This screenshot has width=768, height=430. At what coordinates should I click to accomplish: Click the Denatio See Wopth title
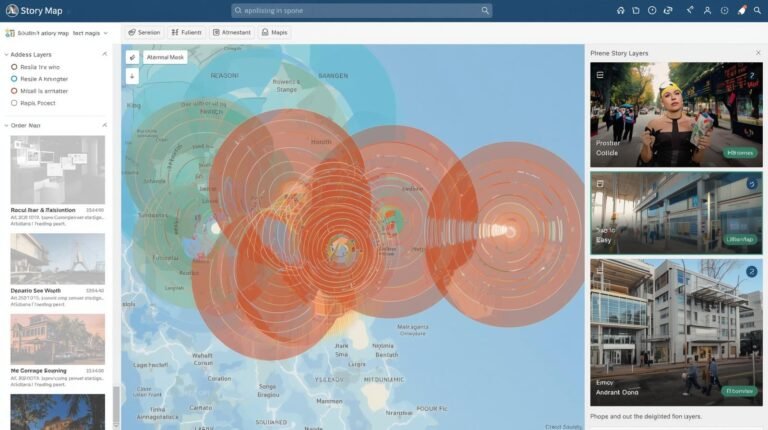click(x=36, y=290)
